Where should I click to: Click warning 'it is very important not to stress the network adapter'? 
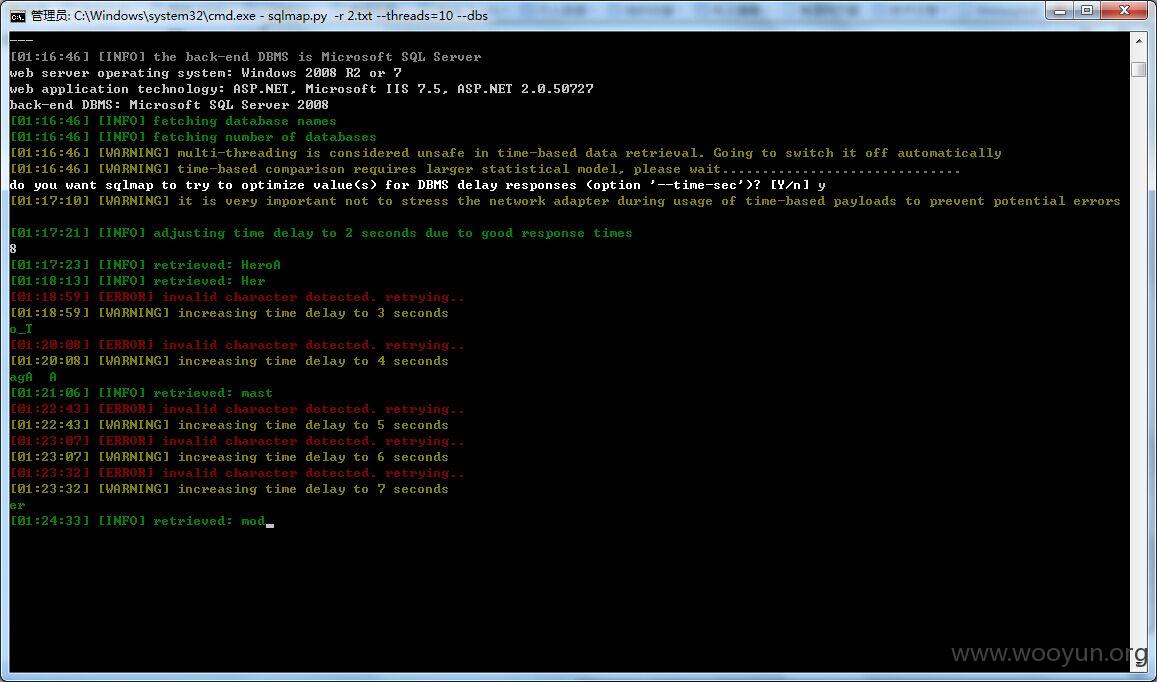(565, 202)
